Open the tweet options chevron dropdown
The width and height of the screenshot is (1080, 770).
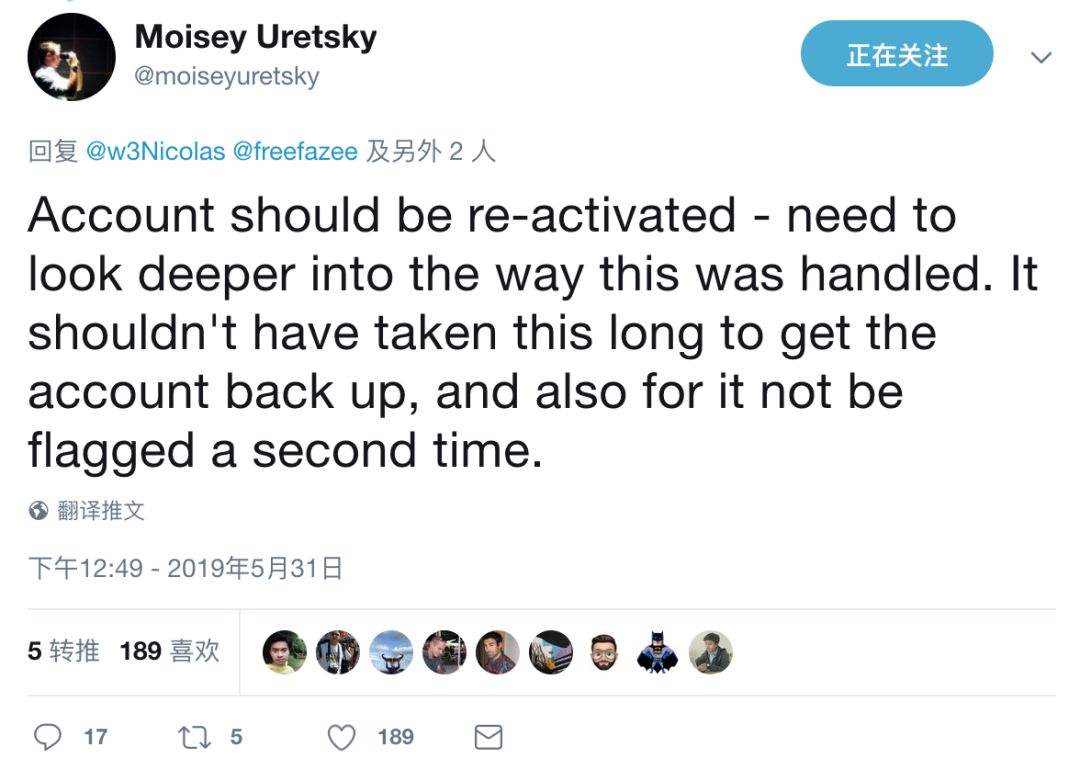click(x=1041, y=57)
